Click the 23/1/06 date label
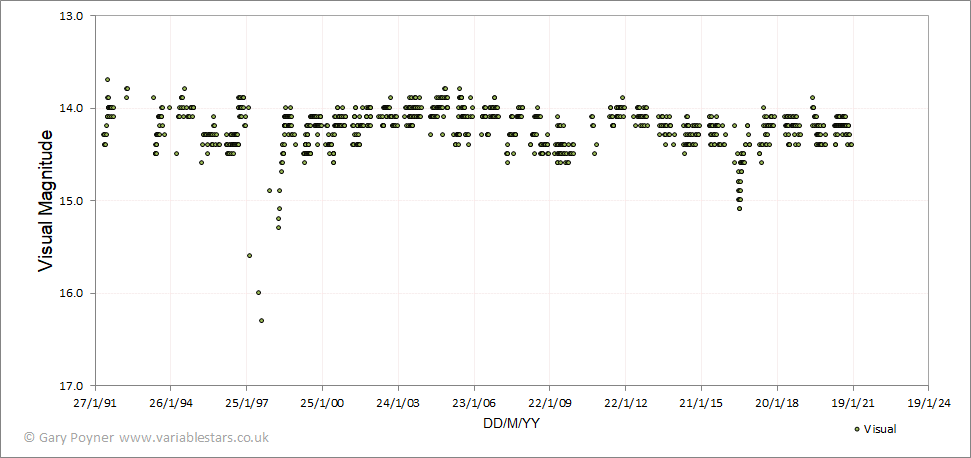The image size is (971, 458). tap(474, 404)
